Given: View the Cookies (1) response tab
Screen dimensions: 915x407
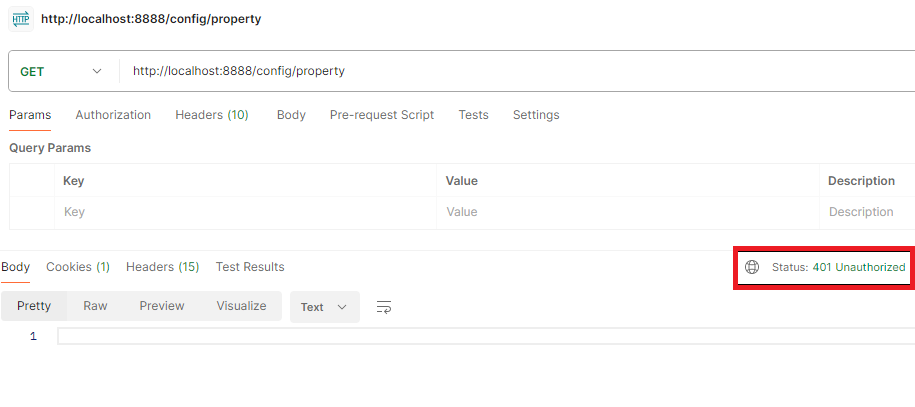Looking at the screenshot, I should [78, 267].
